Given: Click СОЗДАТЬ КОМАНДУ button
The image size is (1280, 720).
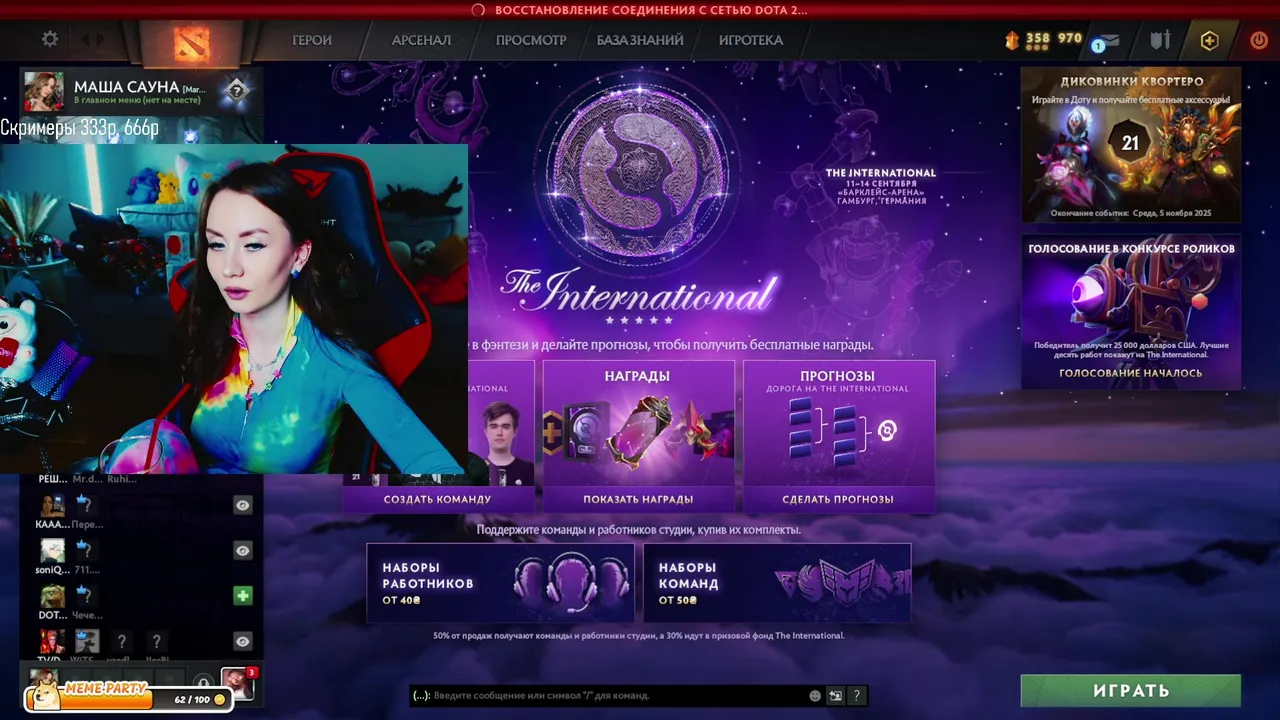Looking at the screenshot, I should pyautogui.click(x=437, y=499).
